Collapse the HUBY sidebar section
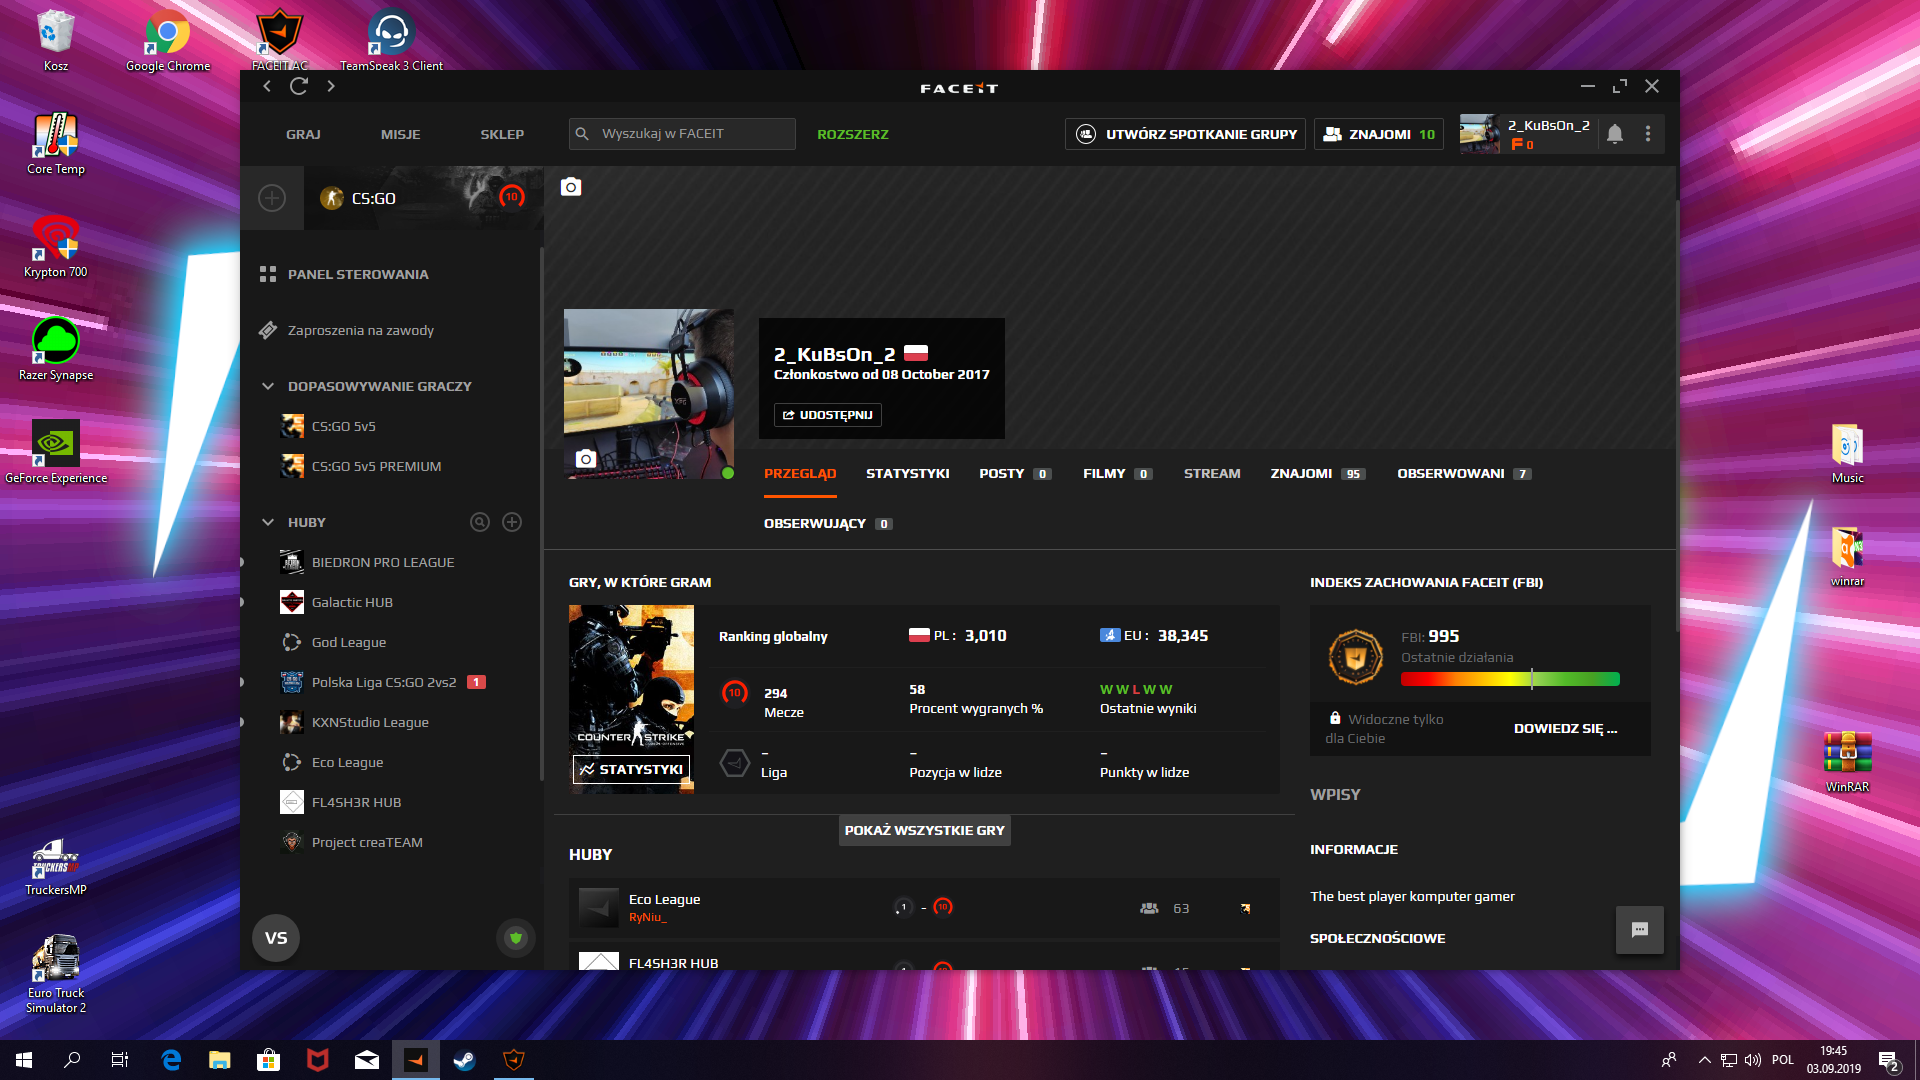 tap(268, 522)
